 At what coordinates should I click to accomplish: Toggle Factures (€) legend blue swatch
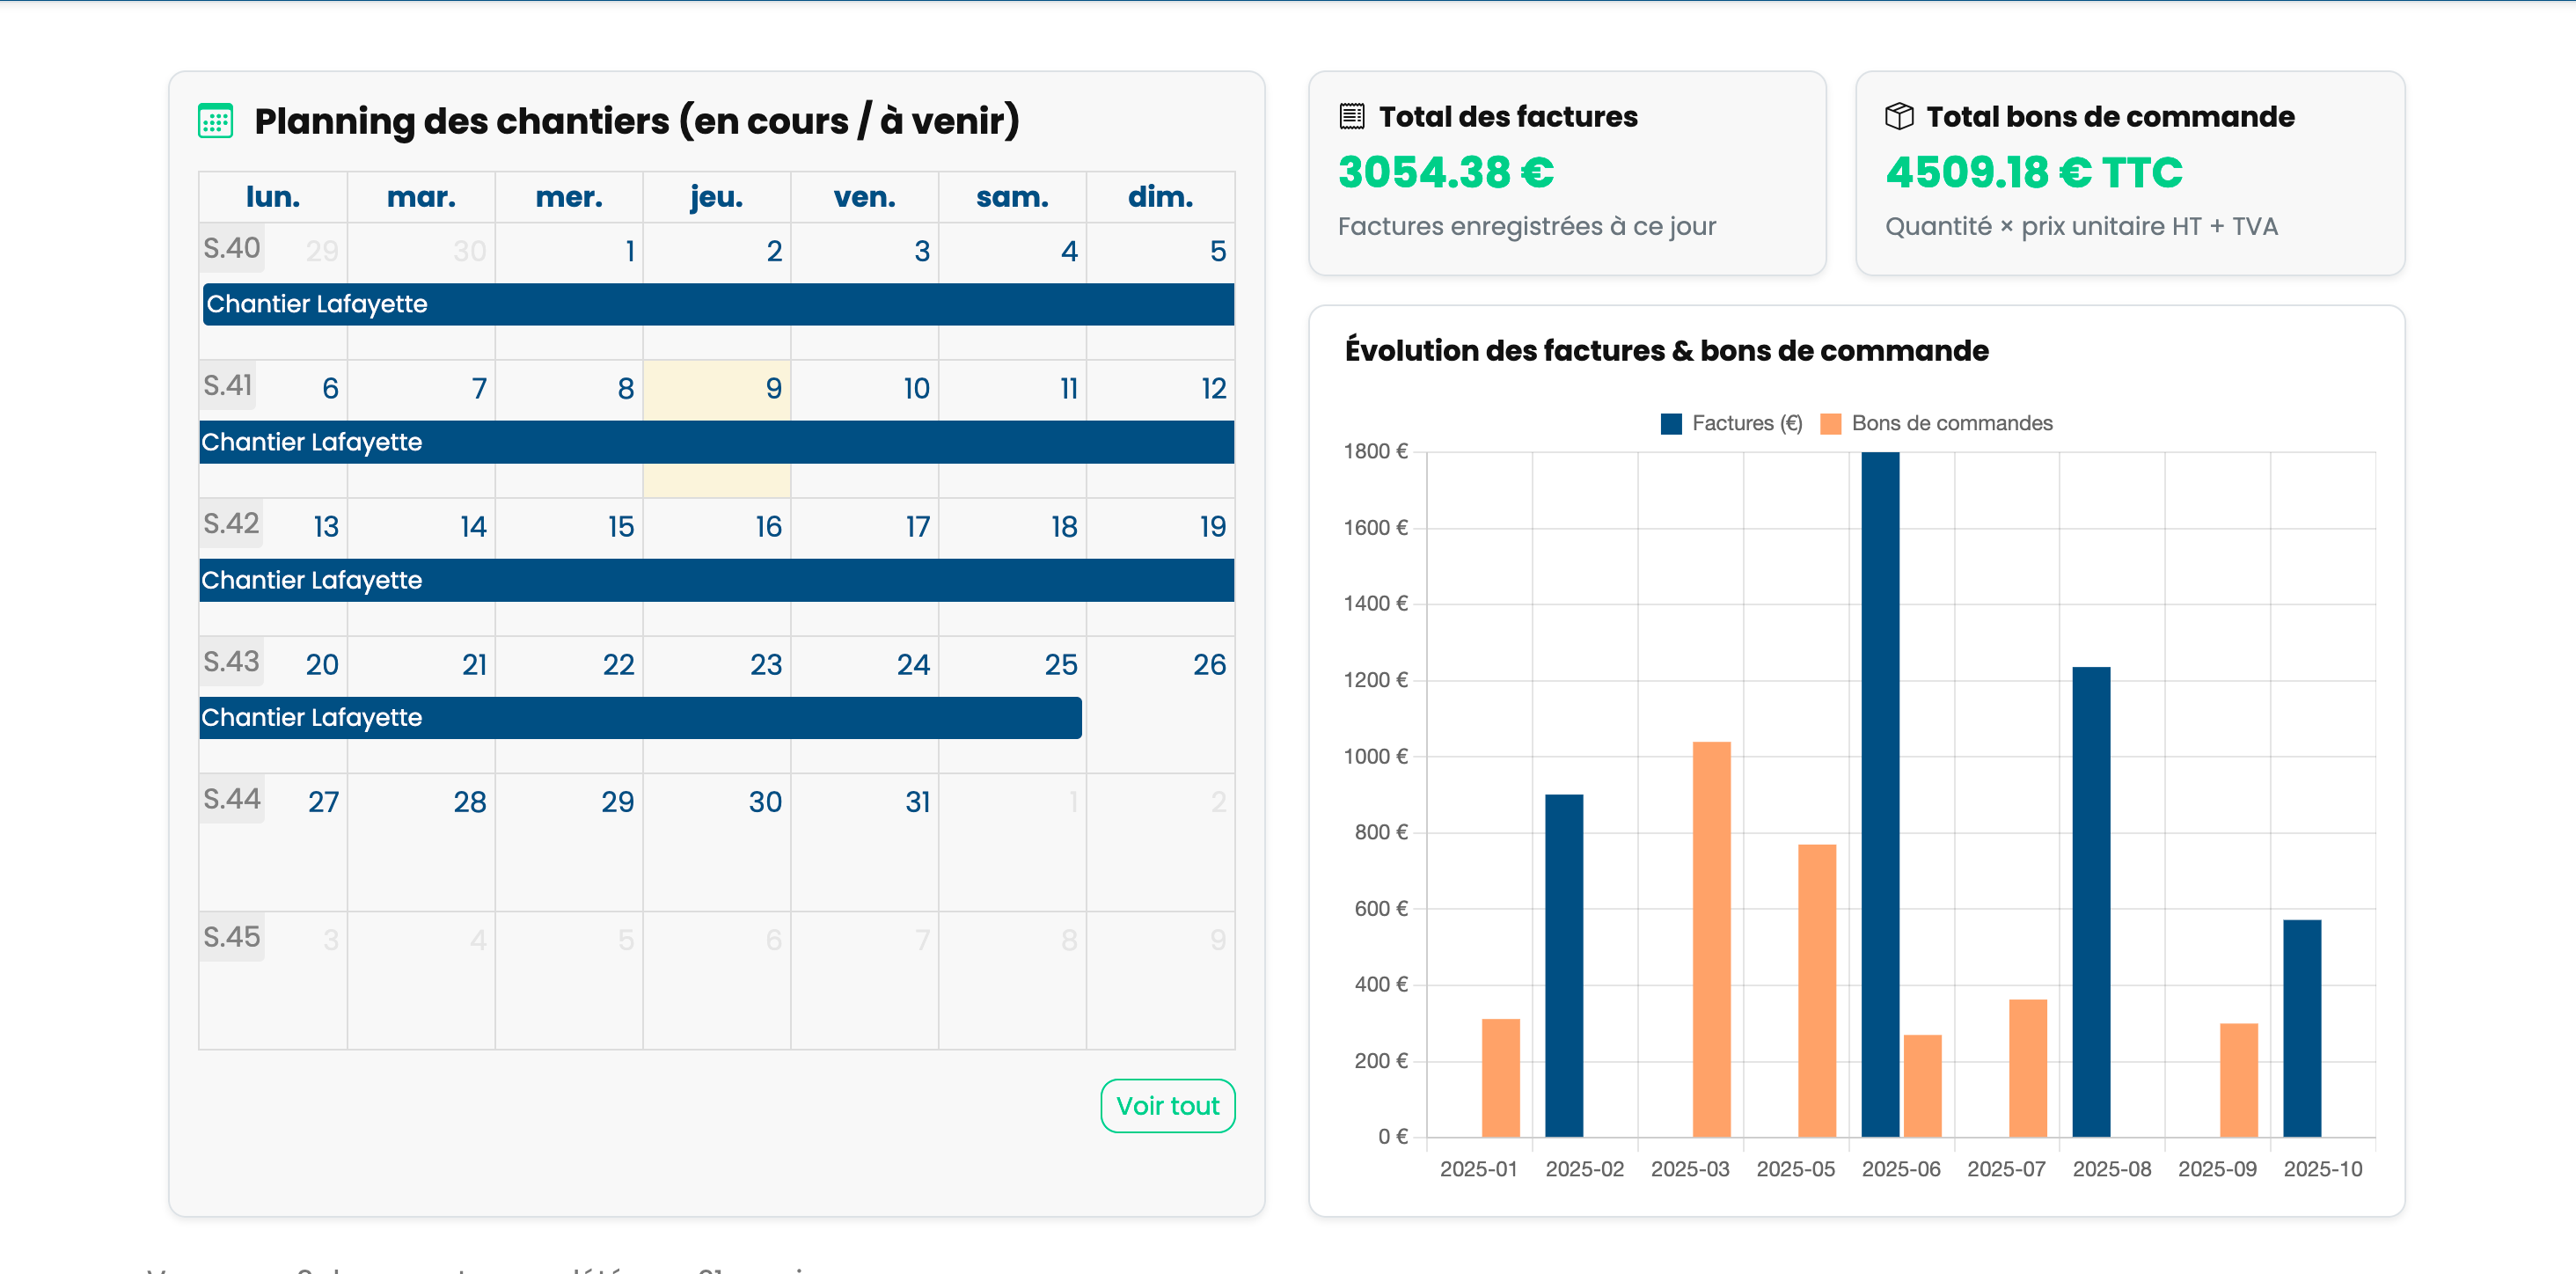[1670, 424]
